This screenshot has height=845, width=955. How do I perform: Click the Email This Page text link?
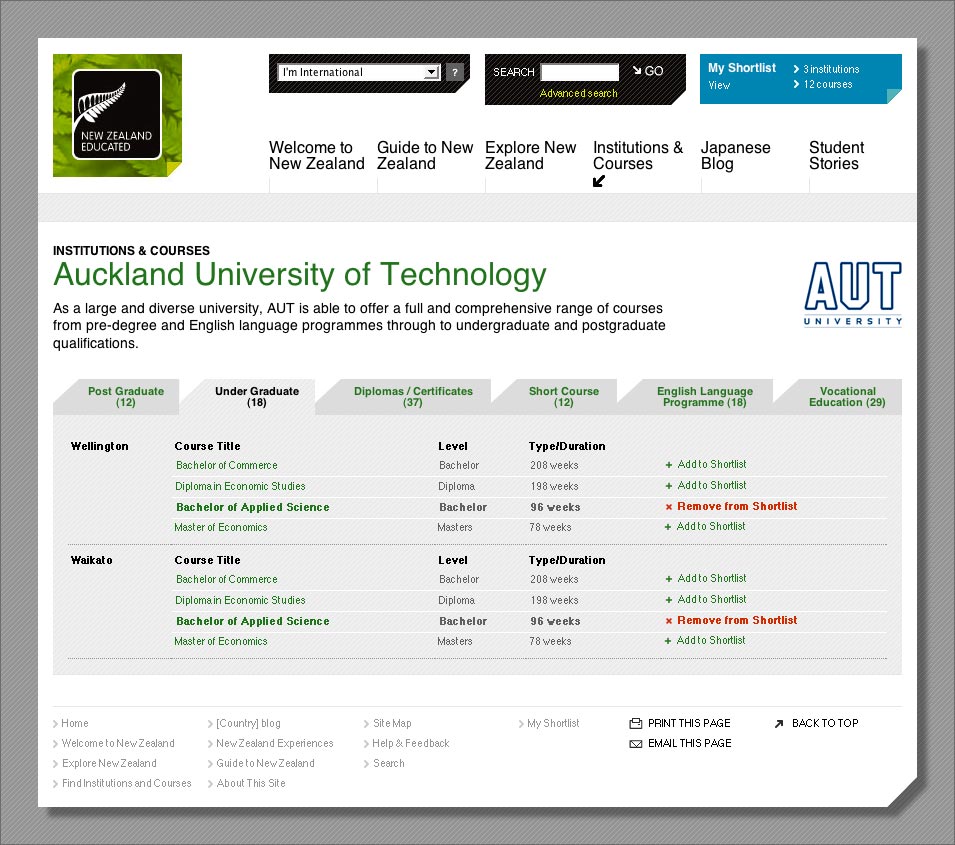tap(689, 743)
